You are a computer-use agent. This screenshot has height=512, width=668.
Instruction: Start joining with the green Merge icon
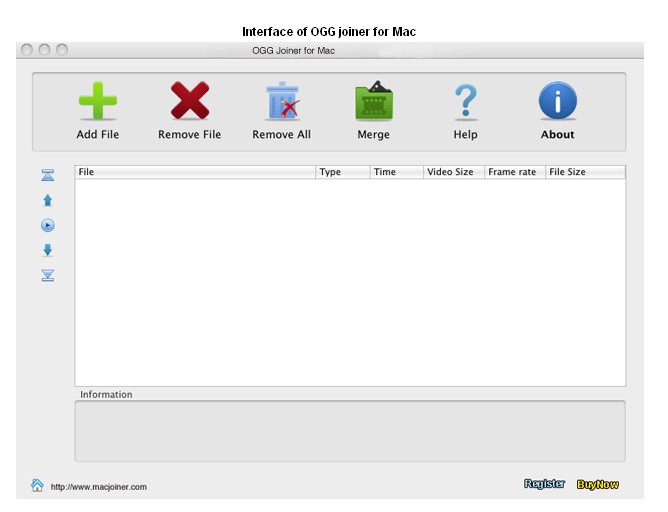(374, 101)
